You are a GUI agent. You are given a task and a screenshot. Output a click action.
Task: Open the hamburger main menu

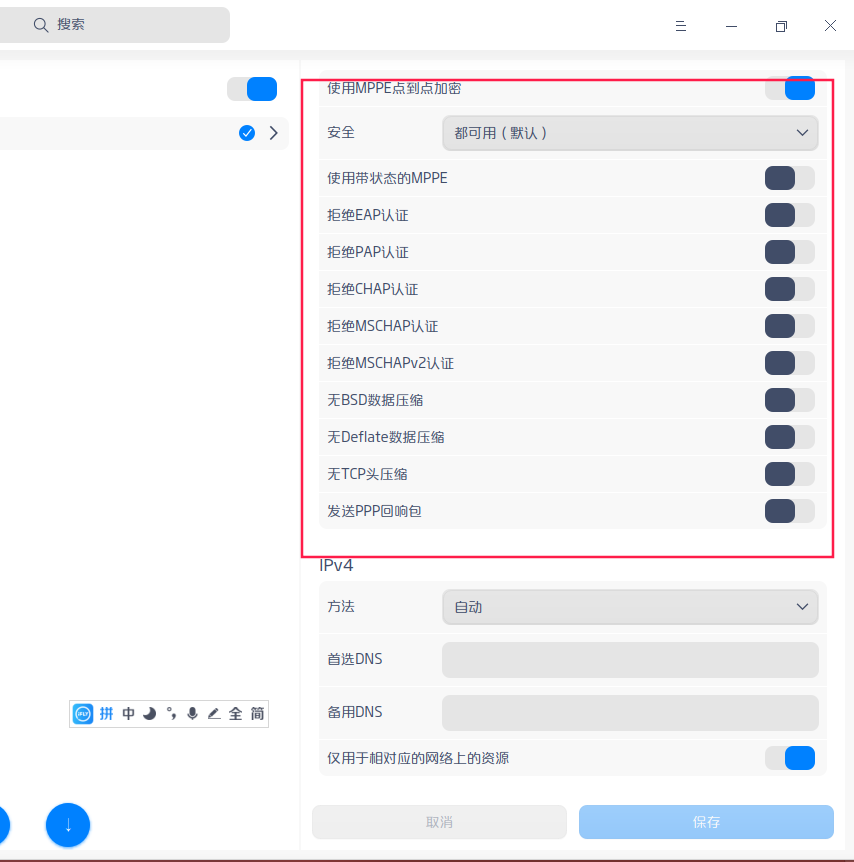(681, 26)
